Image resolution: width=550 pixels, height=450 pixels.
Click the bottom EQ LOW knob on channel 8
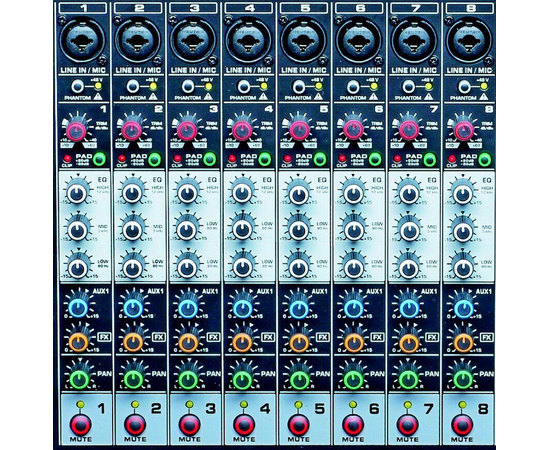[463, 268]
